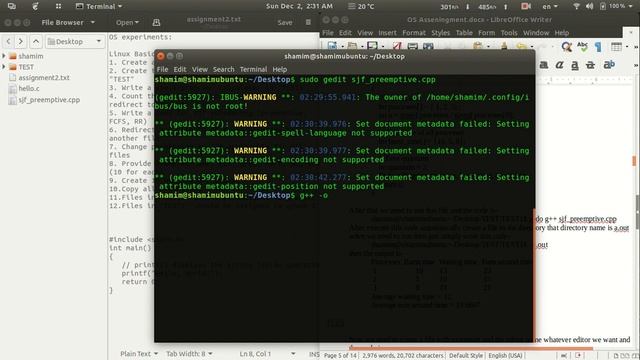Toggle Italic in Writer formatting toolbar
640x360 pixels.
coord(559,64)
